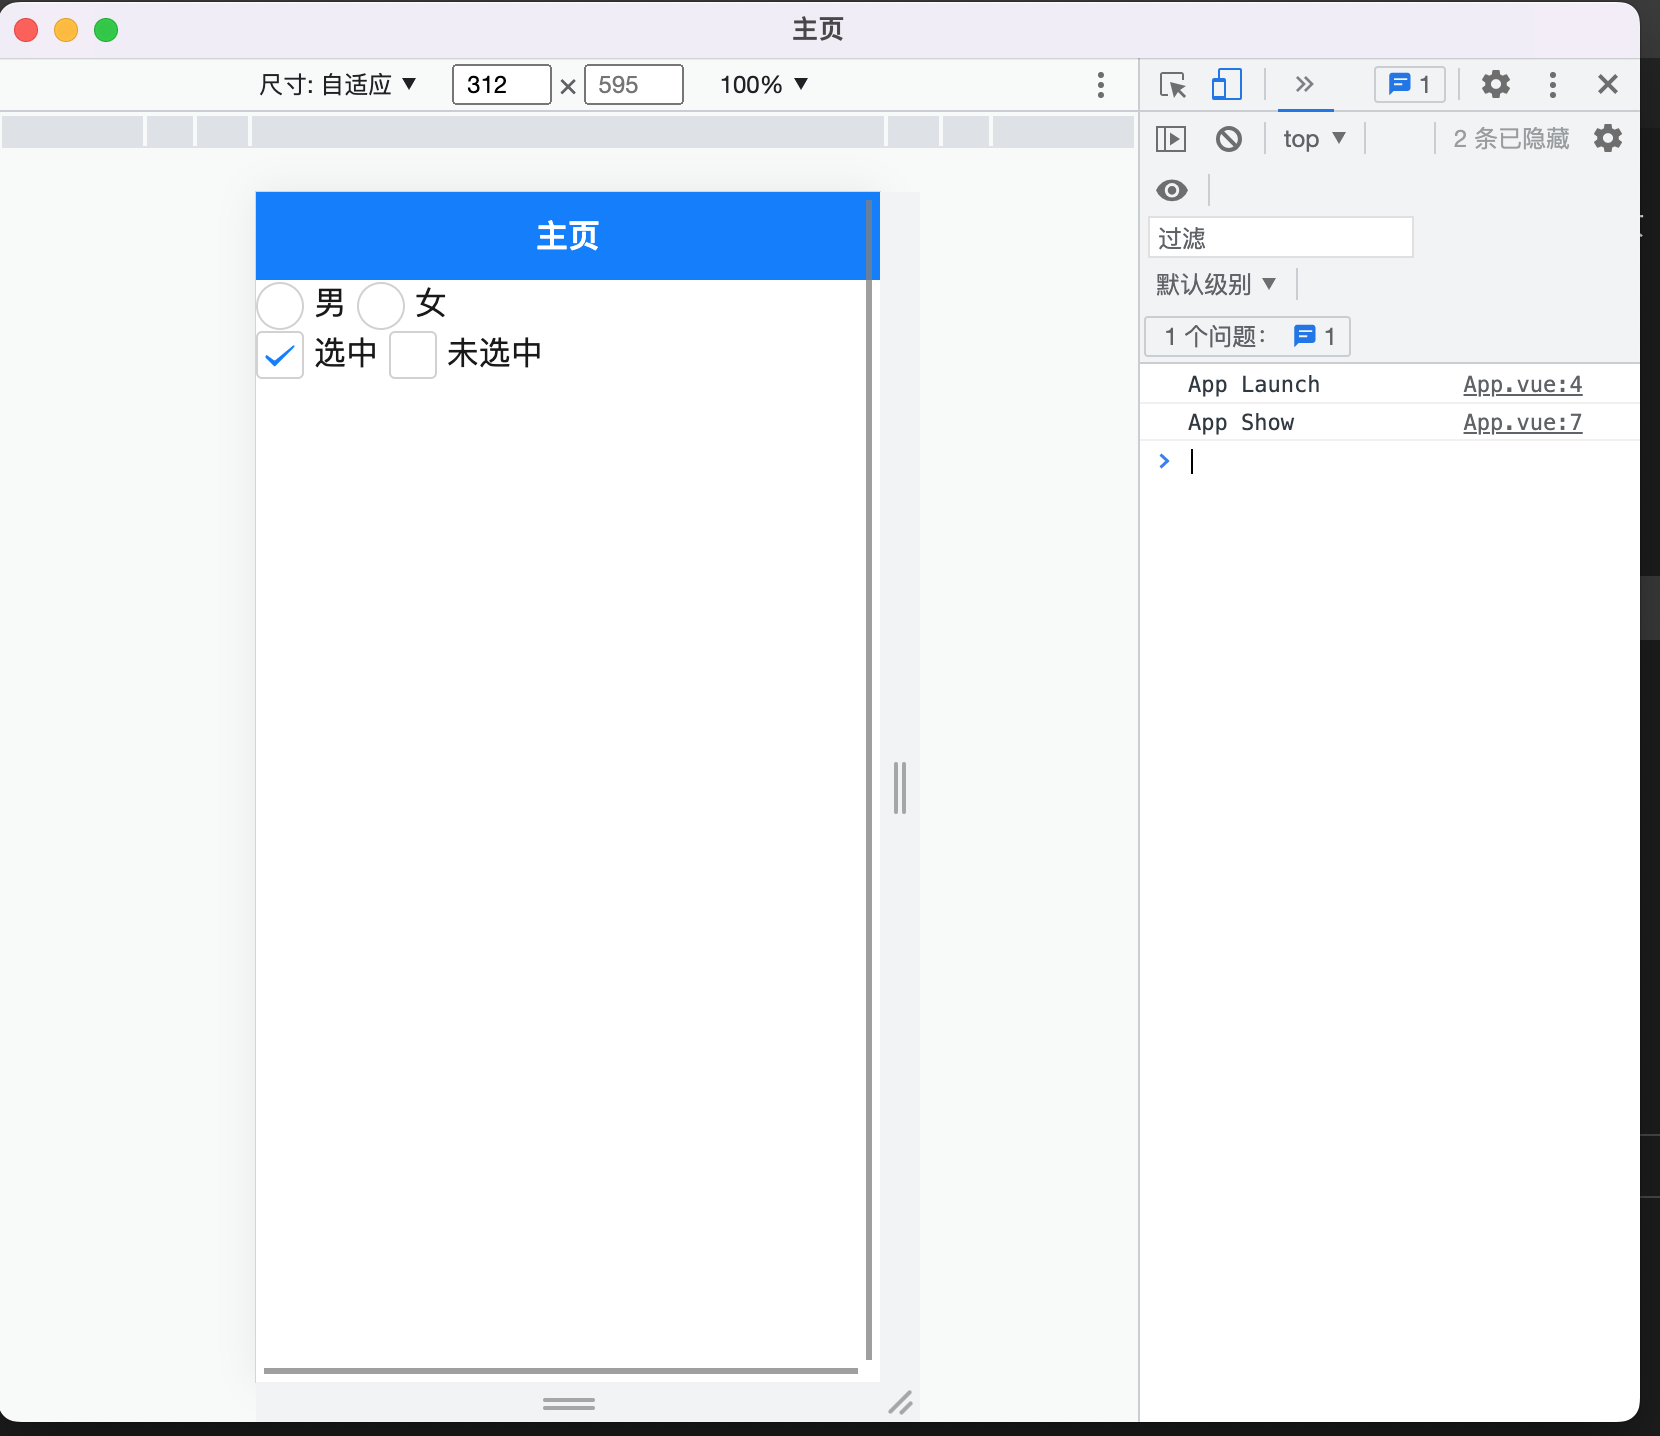Click the 2 条已隐藏 hidden messages label
This screenshot has width=1660, height=1436.
pyautogui.click(x=1511, y=139)
